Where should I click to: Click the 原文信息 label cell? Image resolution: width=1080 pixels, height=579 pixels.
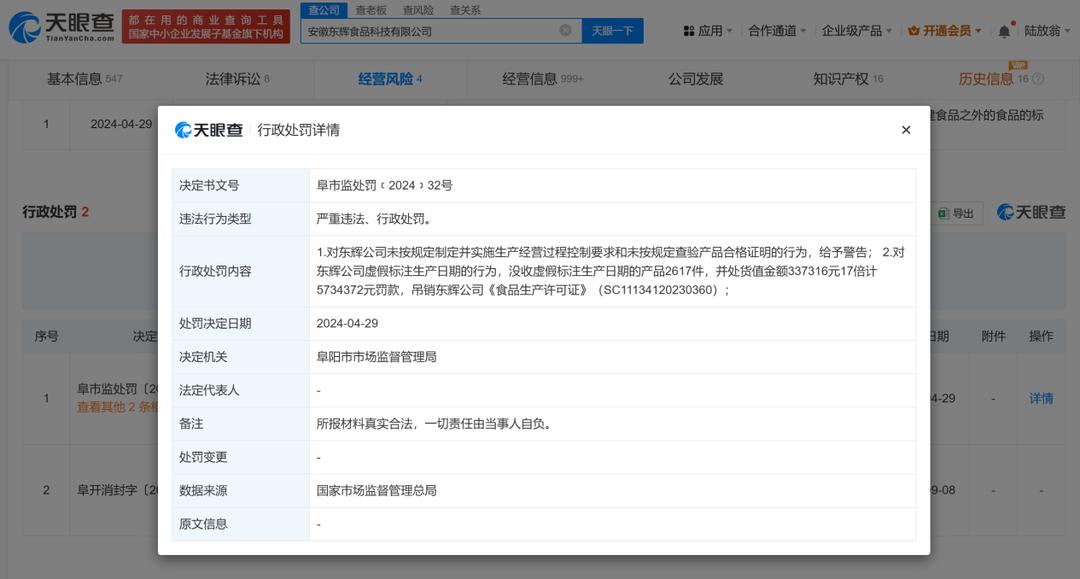click(x=240, y=524)
